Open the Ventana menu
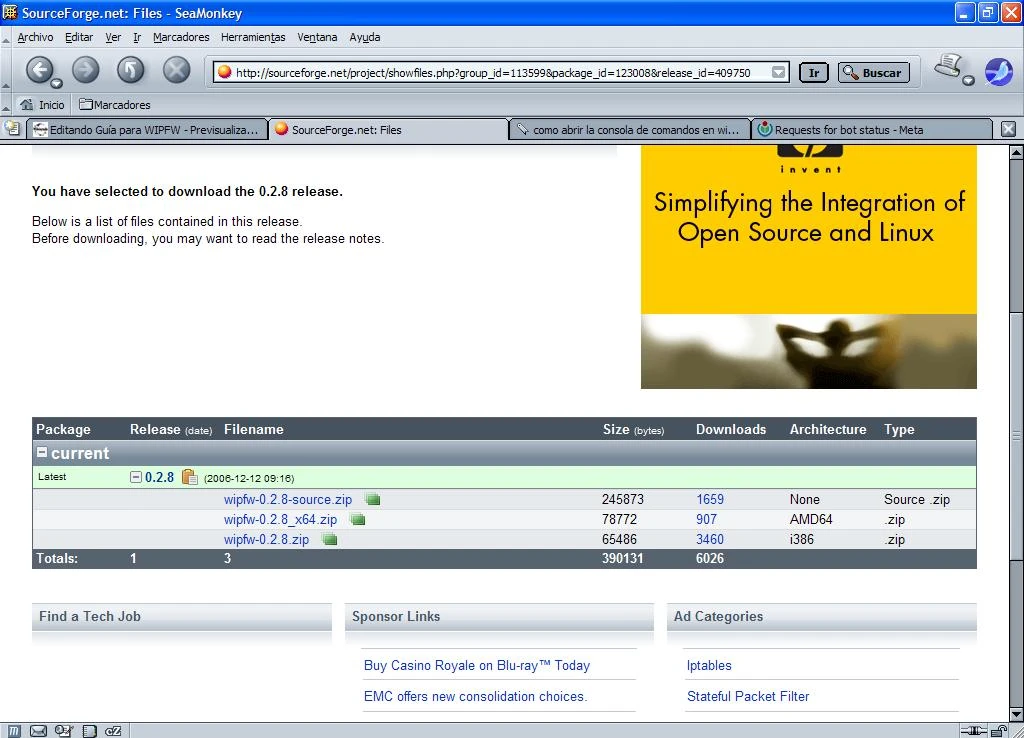Screen dimensions: 1024x738 (x=317, y=37)
